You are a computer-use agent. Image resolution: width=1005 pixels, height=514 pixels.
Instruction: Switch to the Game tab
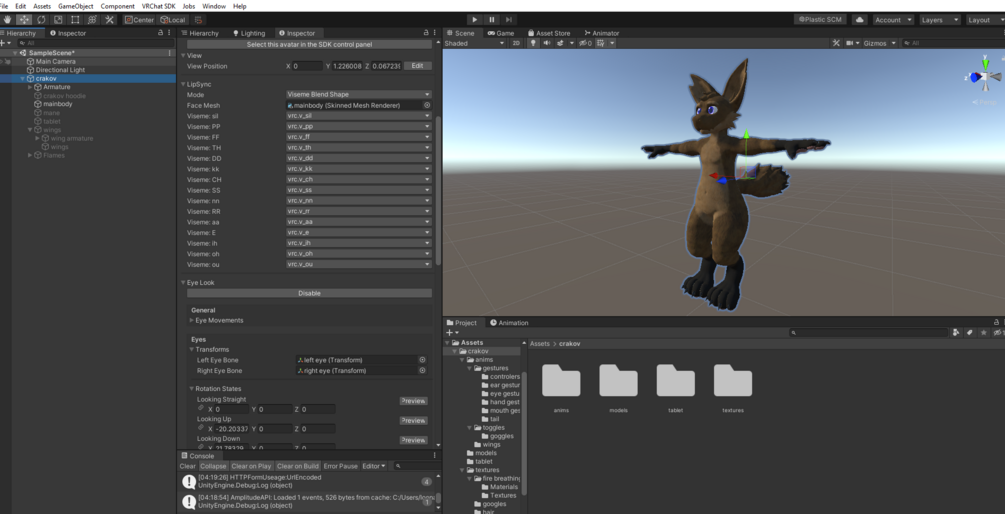point(501,33)
